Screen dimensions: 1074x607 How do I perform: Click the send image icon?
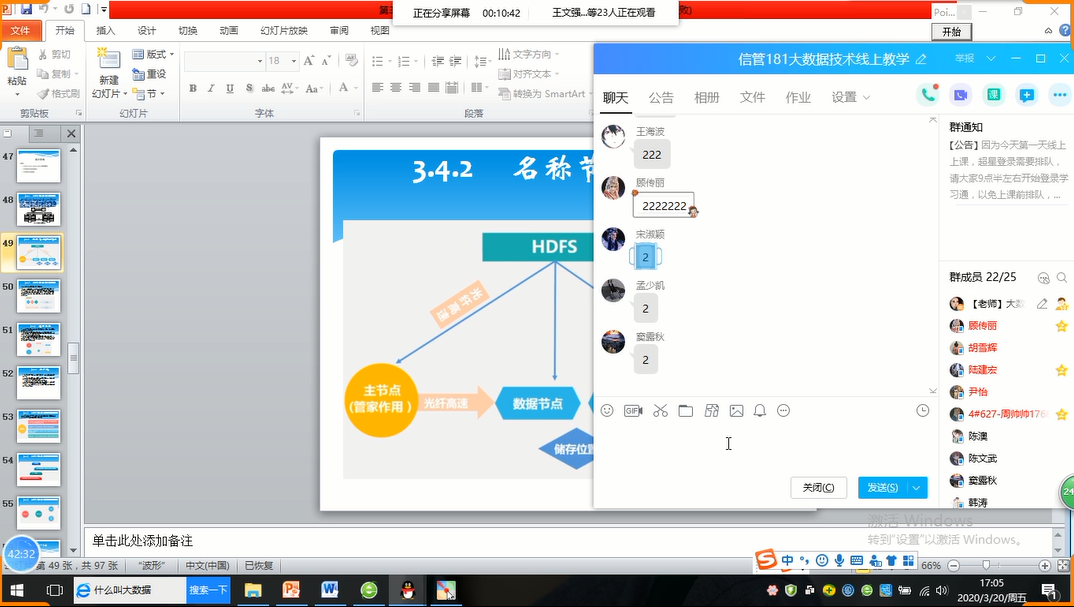(x=736, y=411)
